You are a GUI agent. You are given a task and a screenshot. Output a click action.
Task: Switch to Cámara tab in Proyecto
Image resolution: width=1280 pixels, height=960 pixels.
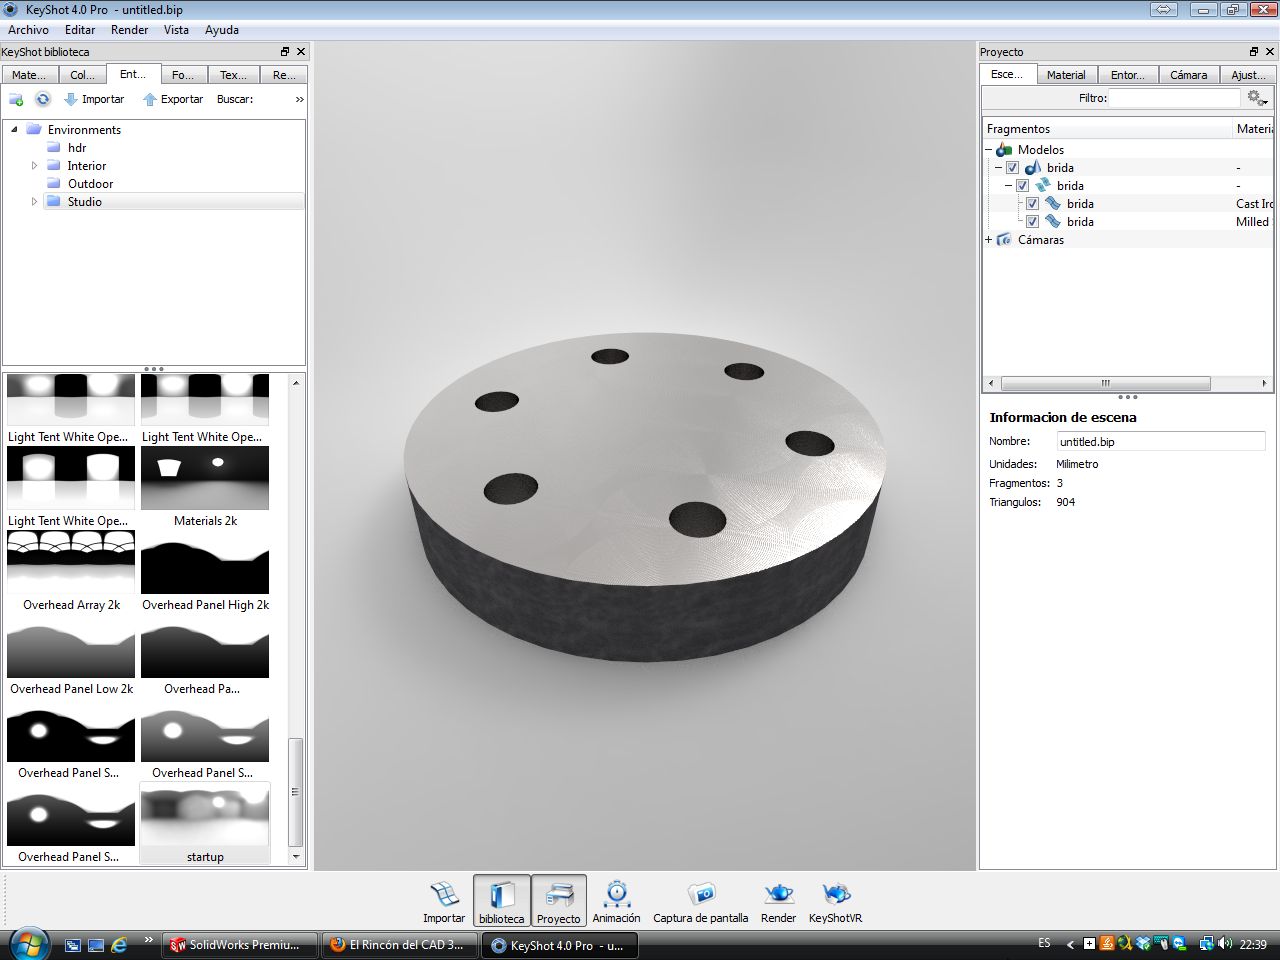[x=1189, y=75]
